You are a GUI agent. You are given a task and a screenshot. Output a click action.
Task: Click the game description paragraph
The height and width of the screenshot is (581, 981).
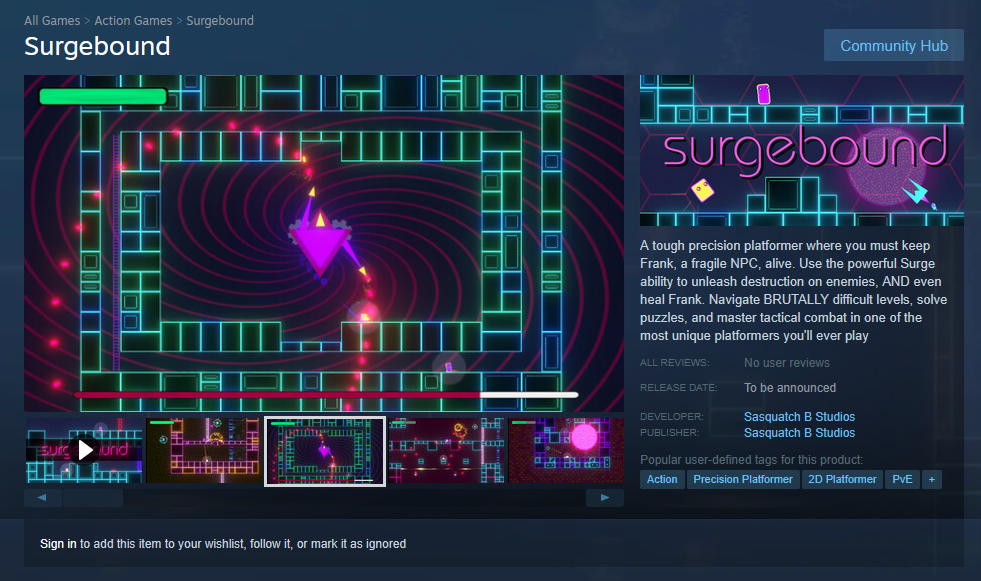click(793, 291)
